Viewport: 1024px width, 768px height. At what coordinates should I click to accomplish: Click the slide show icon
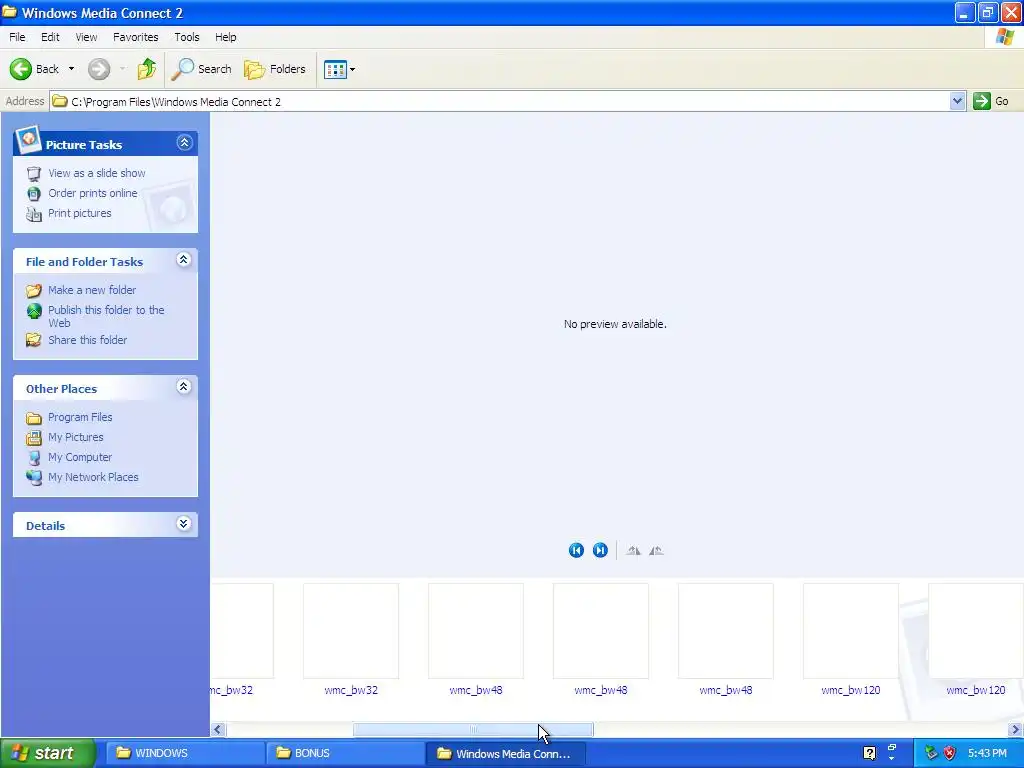(x=33, y=174)
